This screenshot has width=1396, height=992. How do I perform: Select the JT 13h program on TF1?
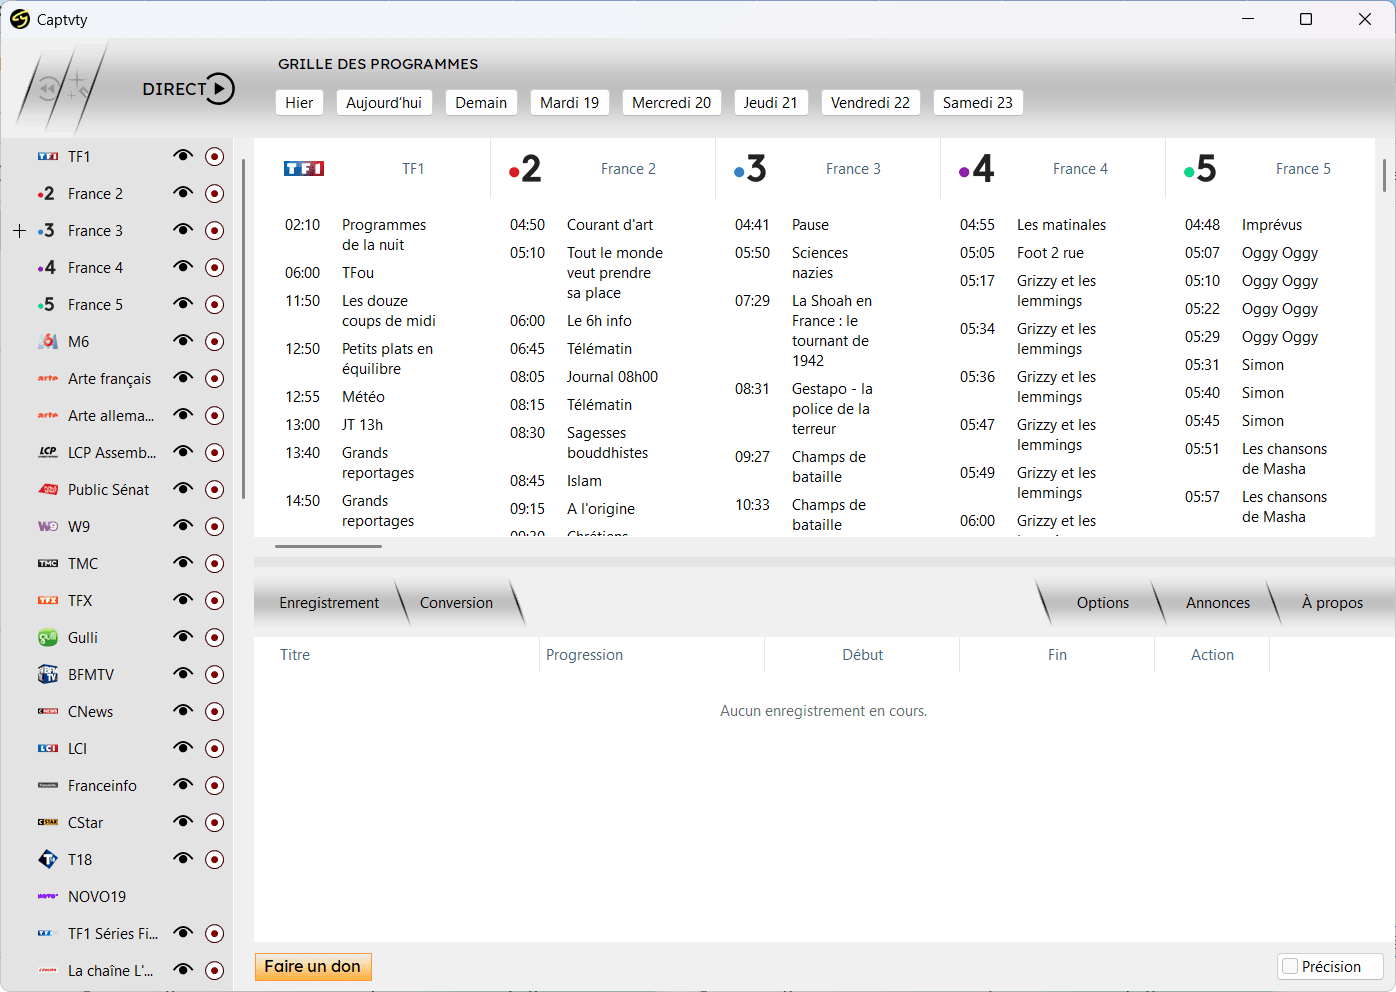362,425
